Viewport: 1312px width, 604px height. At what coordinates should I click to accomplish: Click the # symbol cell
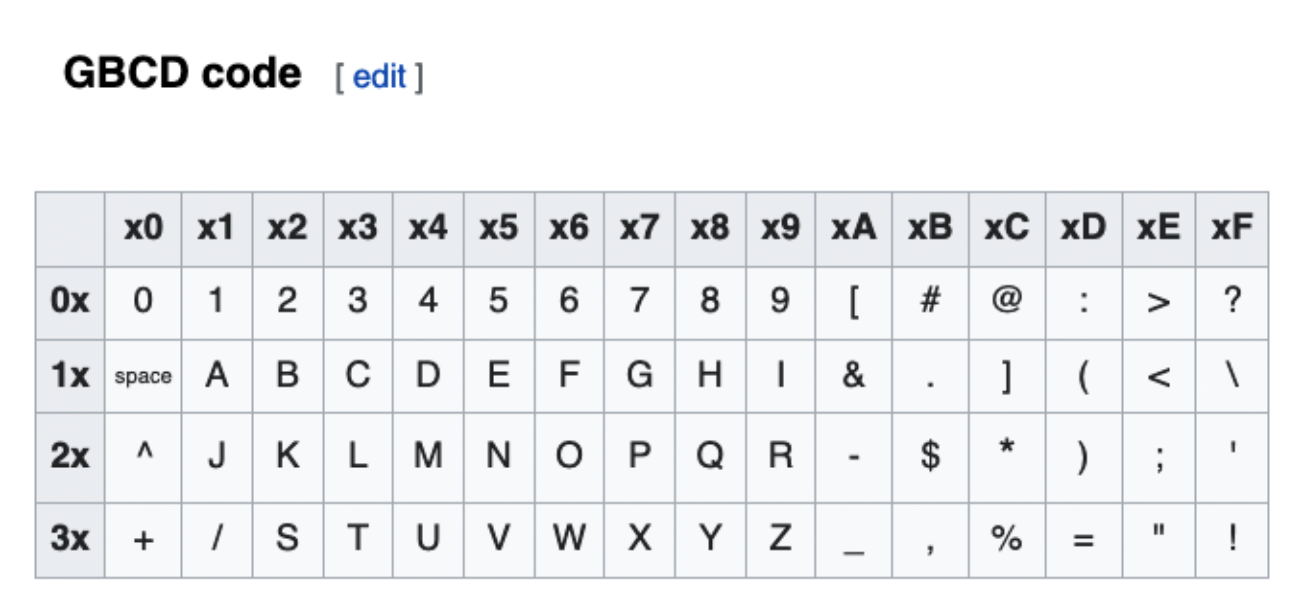point(930,302)
